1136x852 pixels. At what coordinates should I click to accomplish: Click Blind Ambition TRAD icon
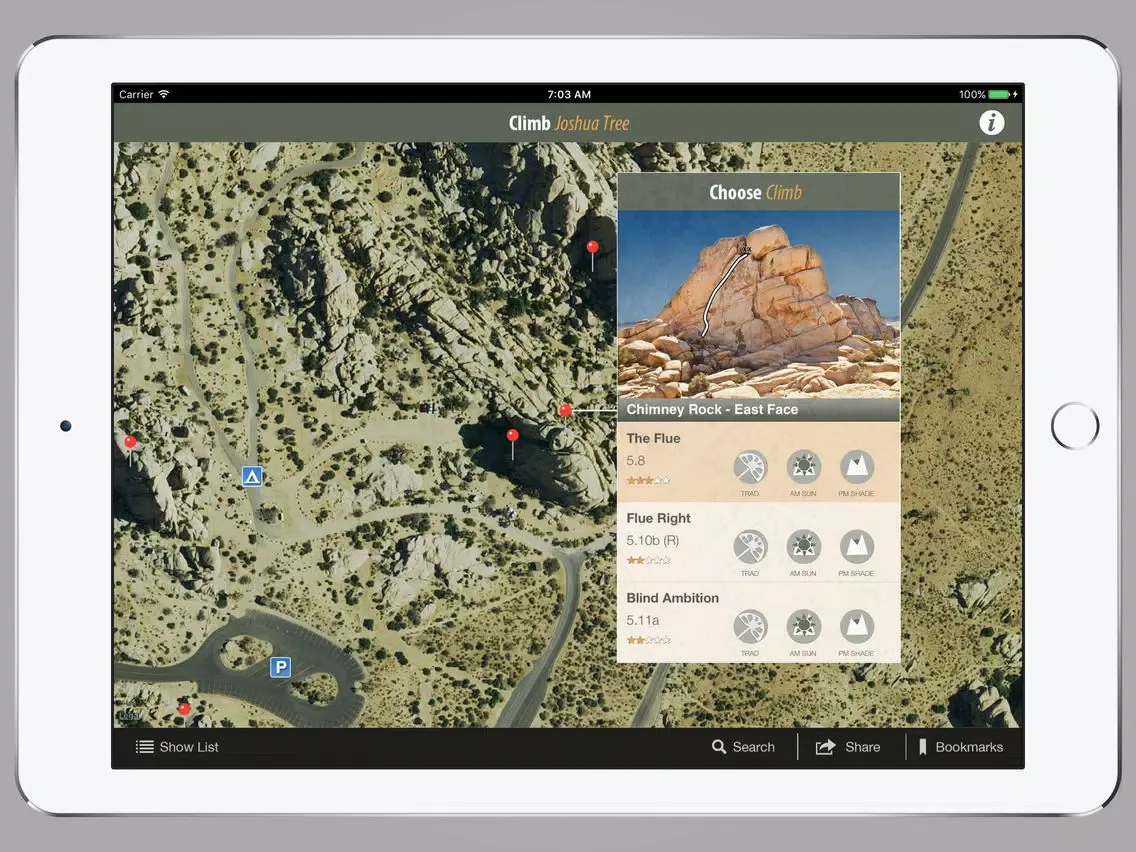point(750,627)
